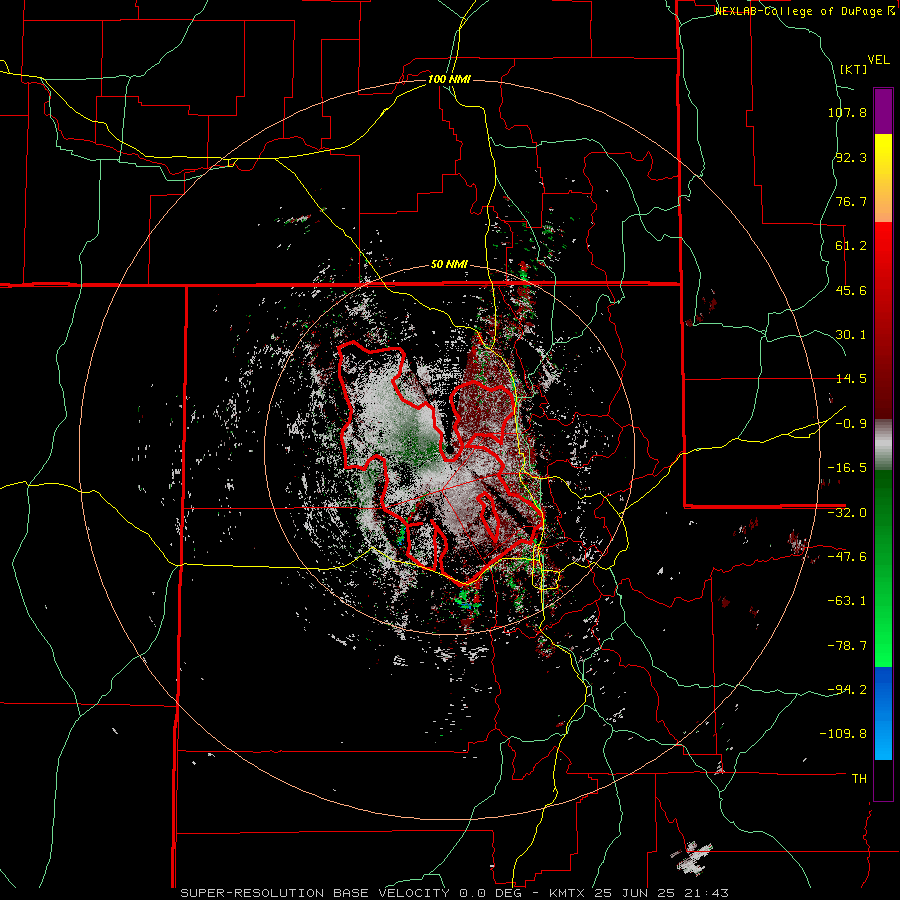Viewport: 900px width, 900px height.
Task: Select the VEL legend title
Action: point(878,60)
